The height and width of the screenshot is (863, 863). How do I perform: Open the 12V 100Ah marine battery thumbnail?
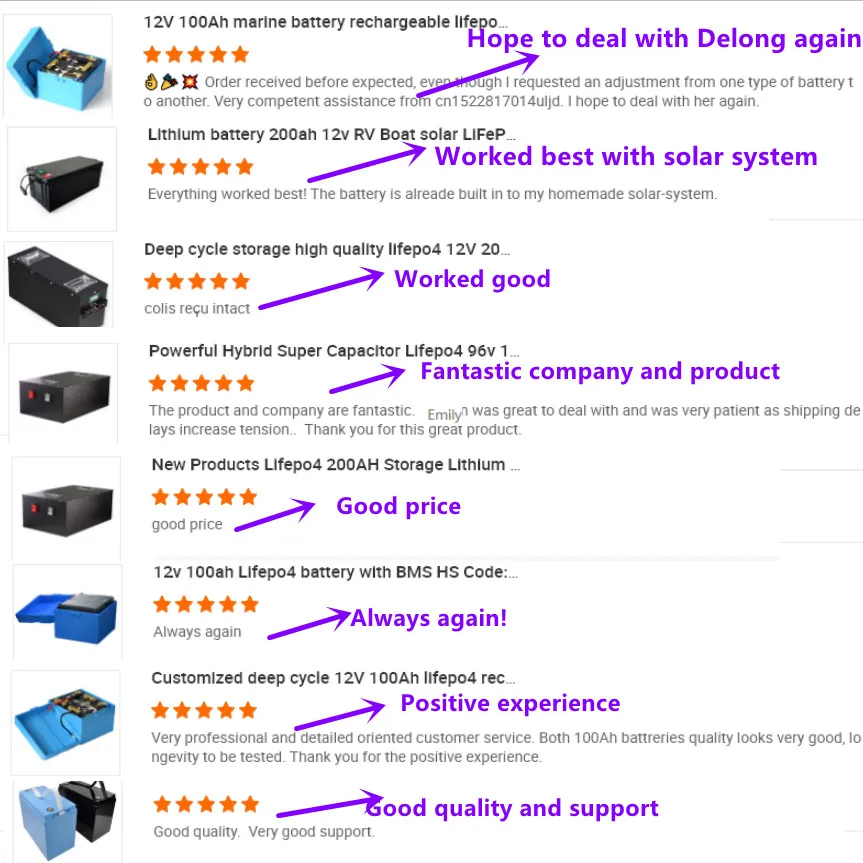tap(58, 66)
